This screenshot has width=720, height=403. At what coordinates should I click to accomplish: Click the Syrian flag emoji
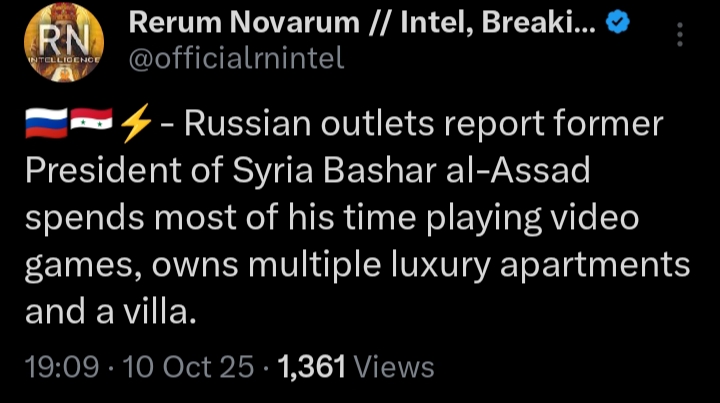pyautogui.click(x=93, y=124)
